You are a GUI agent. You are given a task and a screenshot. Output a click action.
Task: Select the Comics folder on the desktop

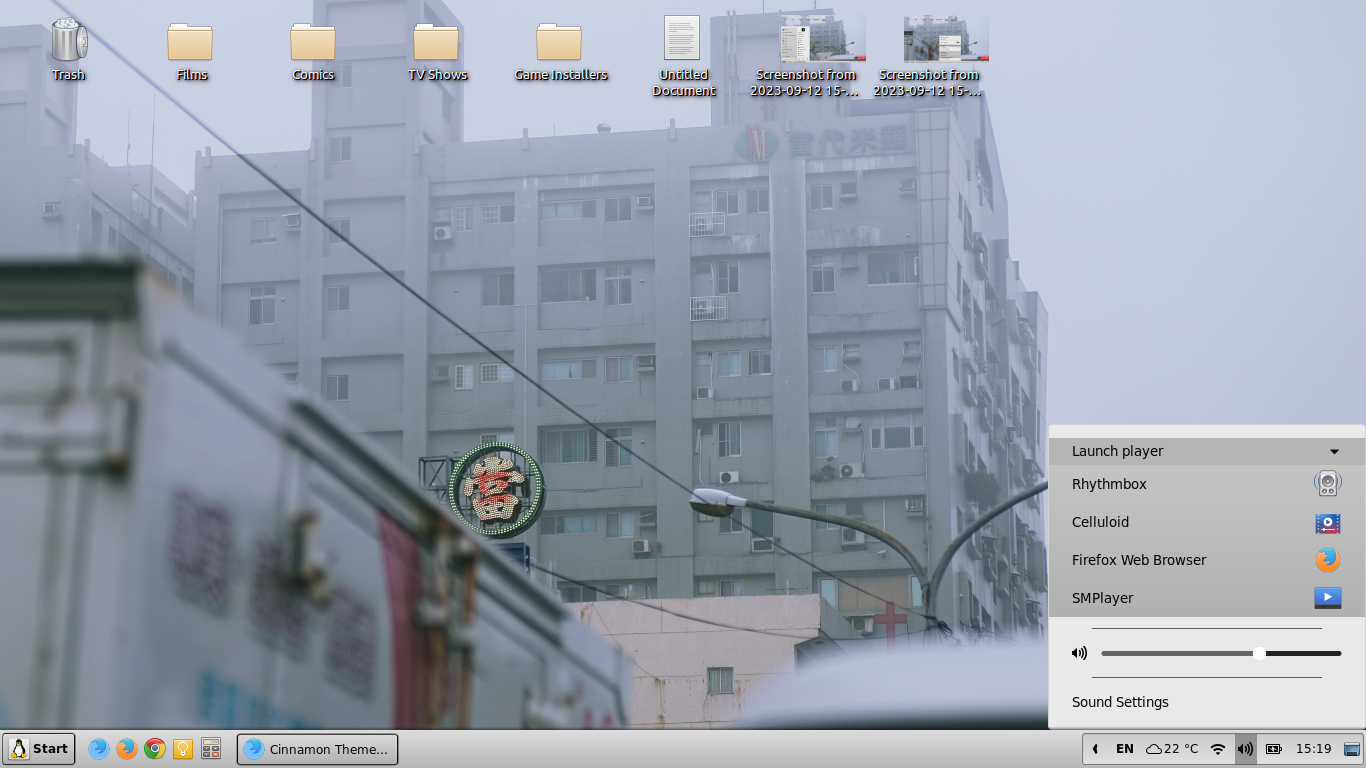(313, 42)
